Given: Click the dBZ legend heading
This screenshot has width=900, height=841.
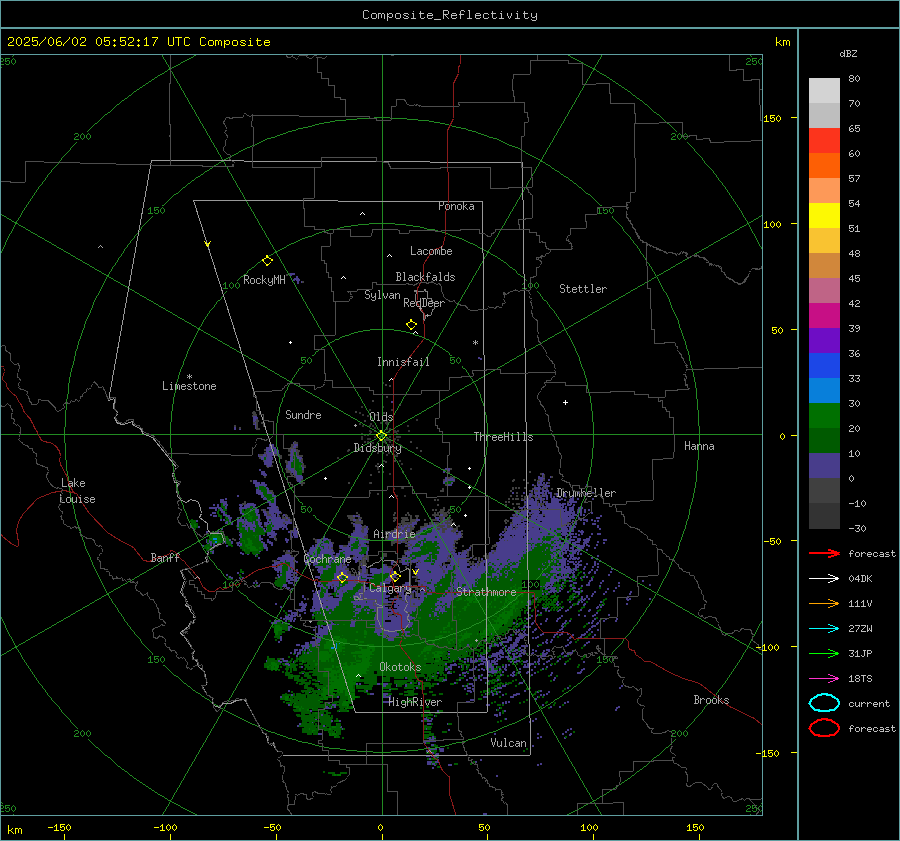Looking at the screenshot, I should click(848, 53).
